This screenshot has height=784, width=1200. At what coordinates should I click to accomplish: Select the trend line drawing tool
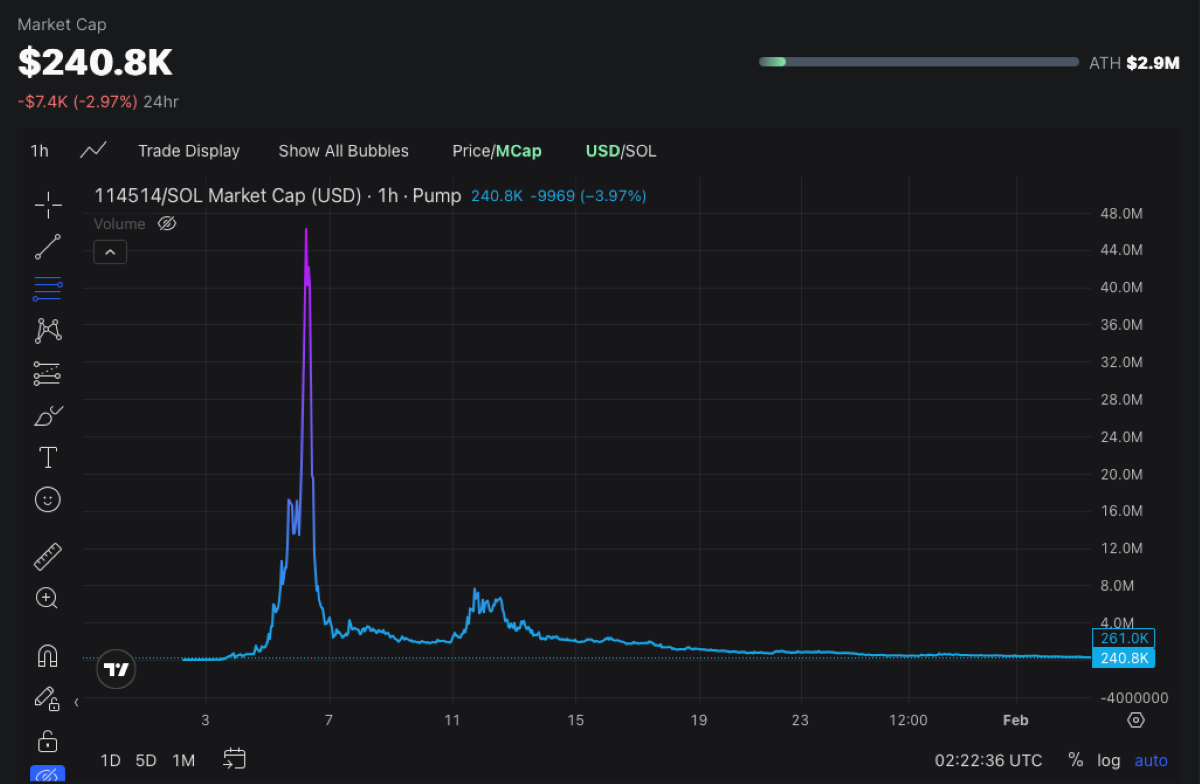(47, 247)
